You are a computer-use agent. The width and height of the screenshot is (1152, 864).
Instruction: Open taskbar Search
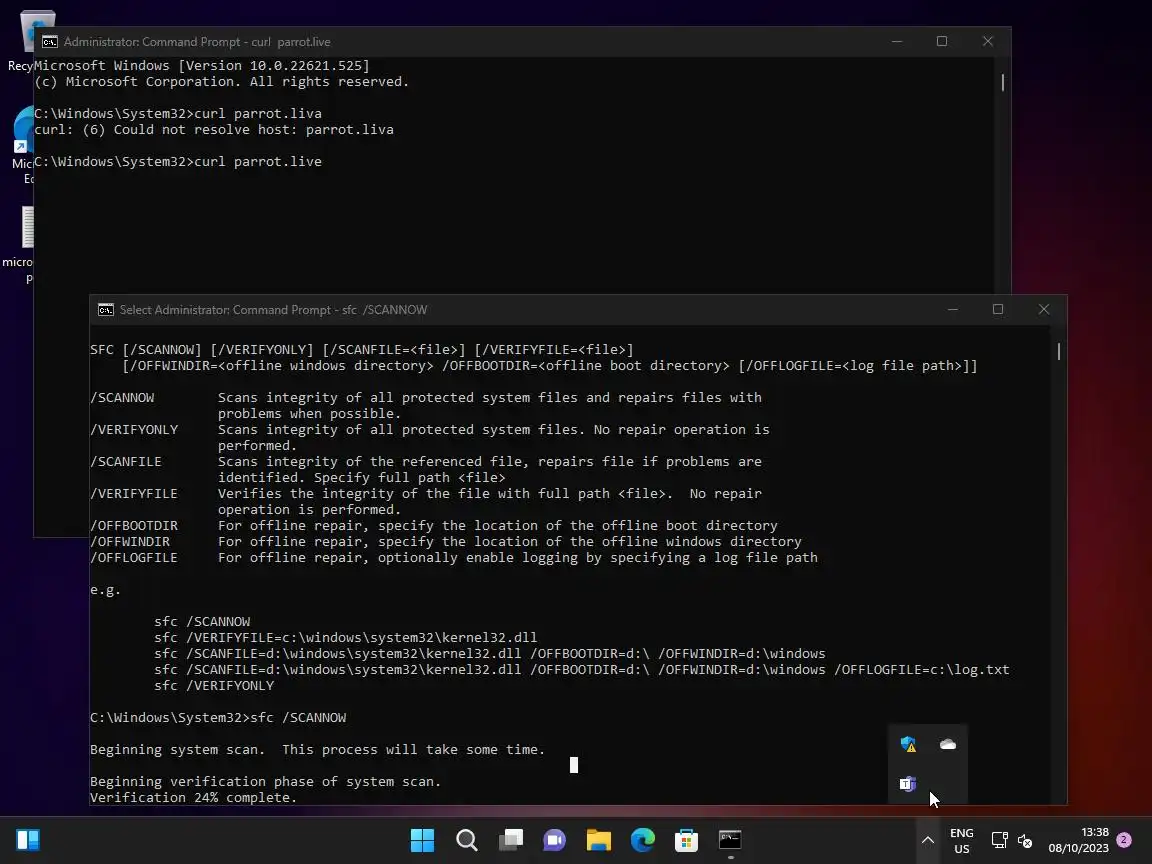(x=467, y=840)
